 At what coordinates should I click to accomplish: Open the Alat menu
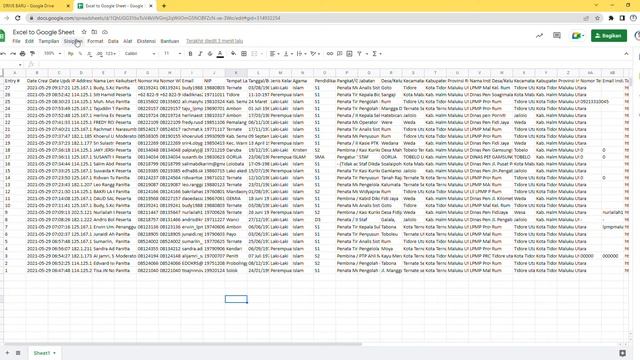128,41
